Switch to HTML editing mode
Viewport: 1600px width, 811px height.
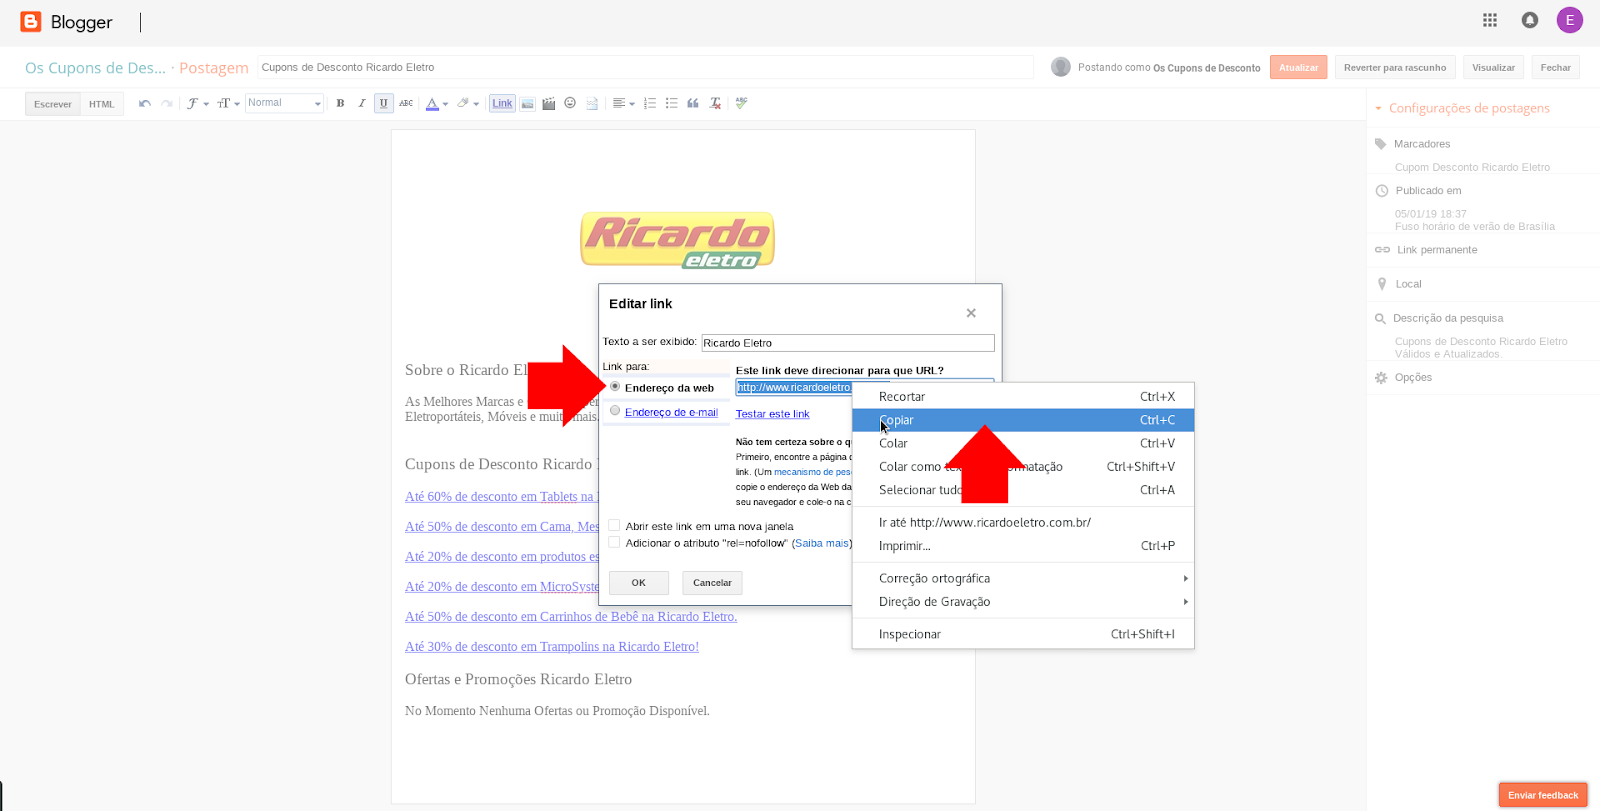click(102, 104)
